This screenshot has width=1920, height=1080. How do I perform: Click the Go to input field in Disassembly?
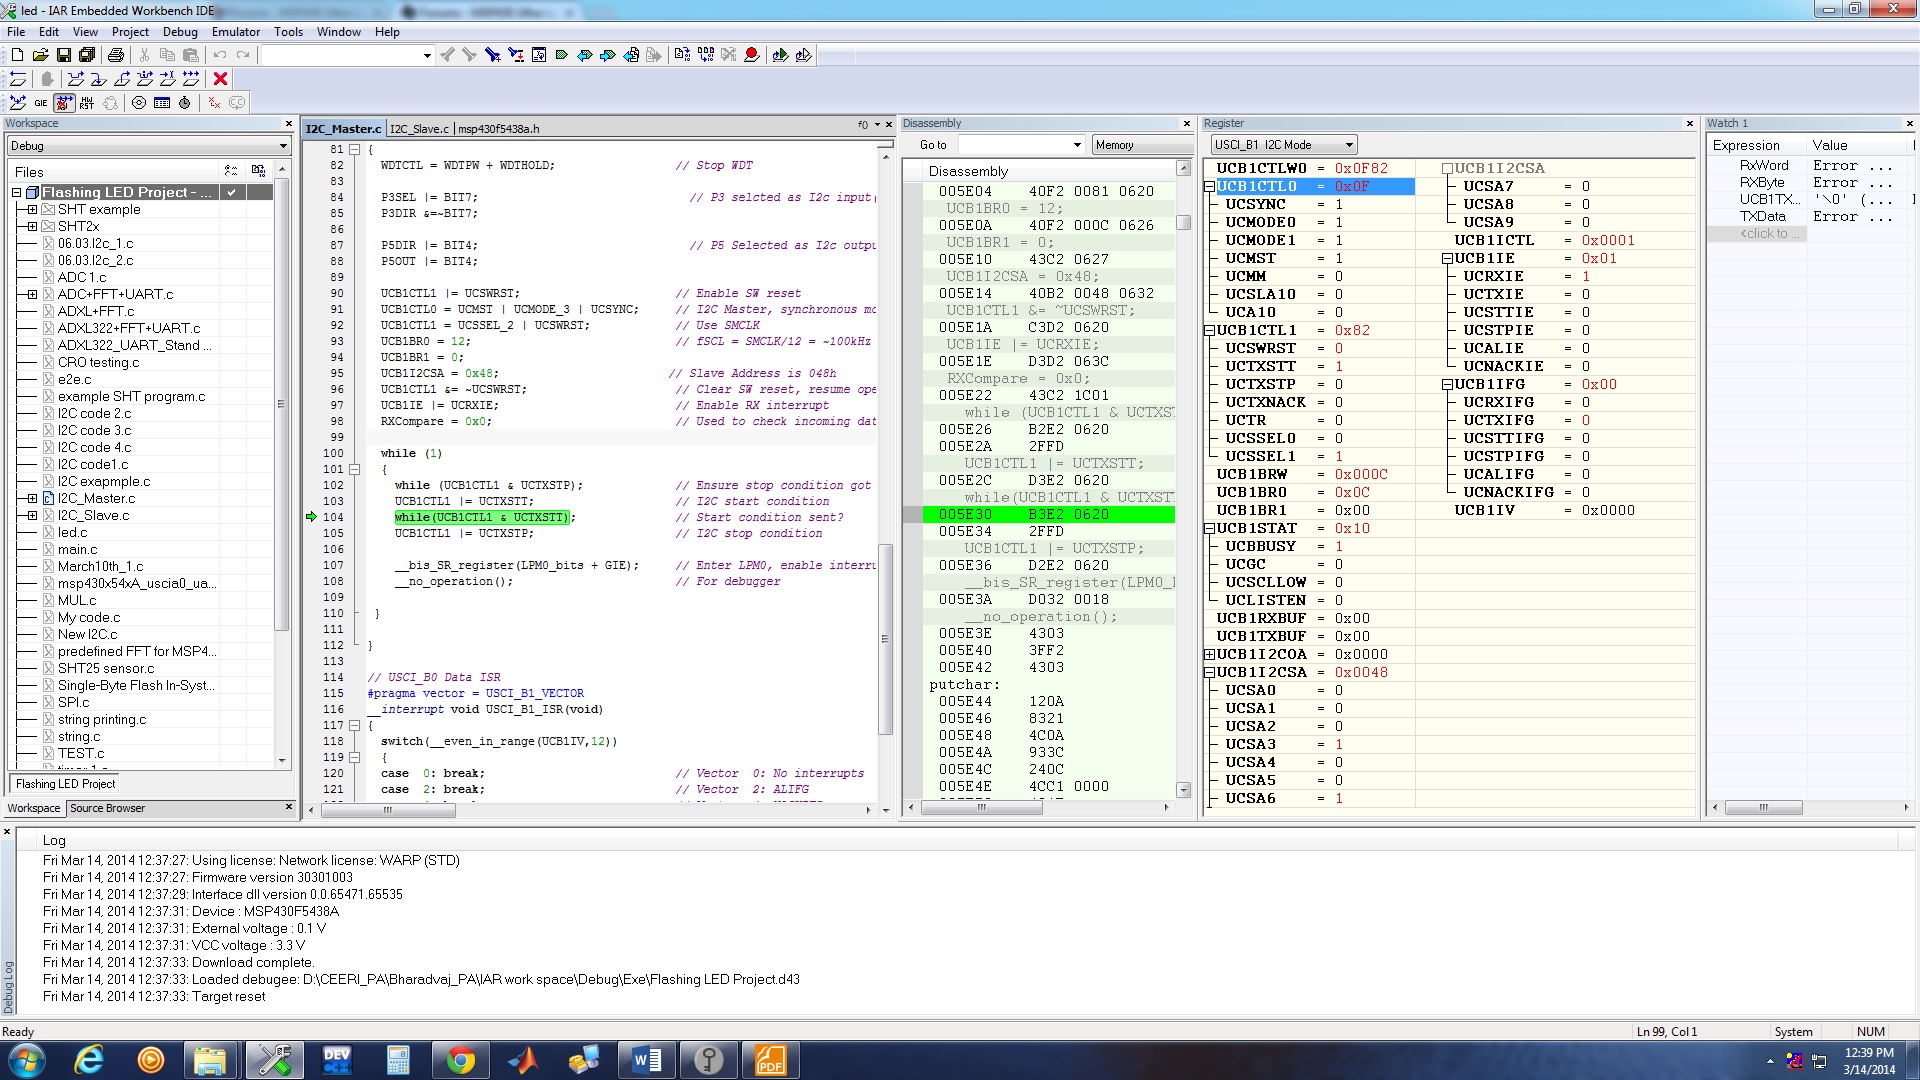pos(1021,145)
